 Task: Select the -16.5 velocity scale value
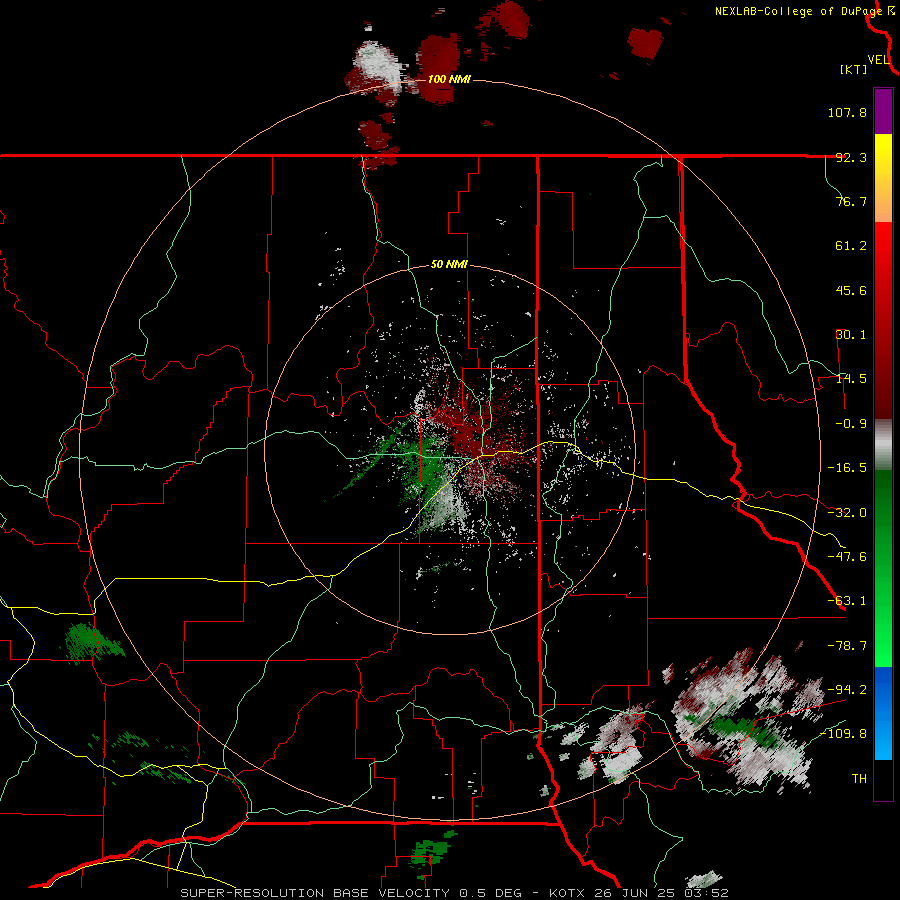[x=847, y=468]
